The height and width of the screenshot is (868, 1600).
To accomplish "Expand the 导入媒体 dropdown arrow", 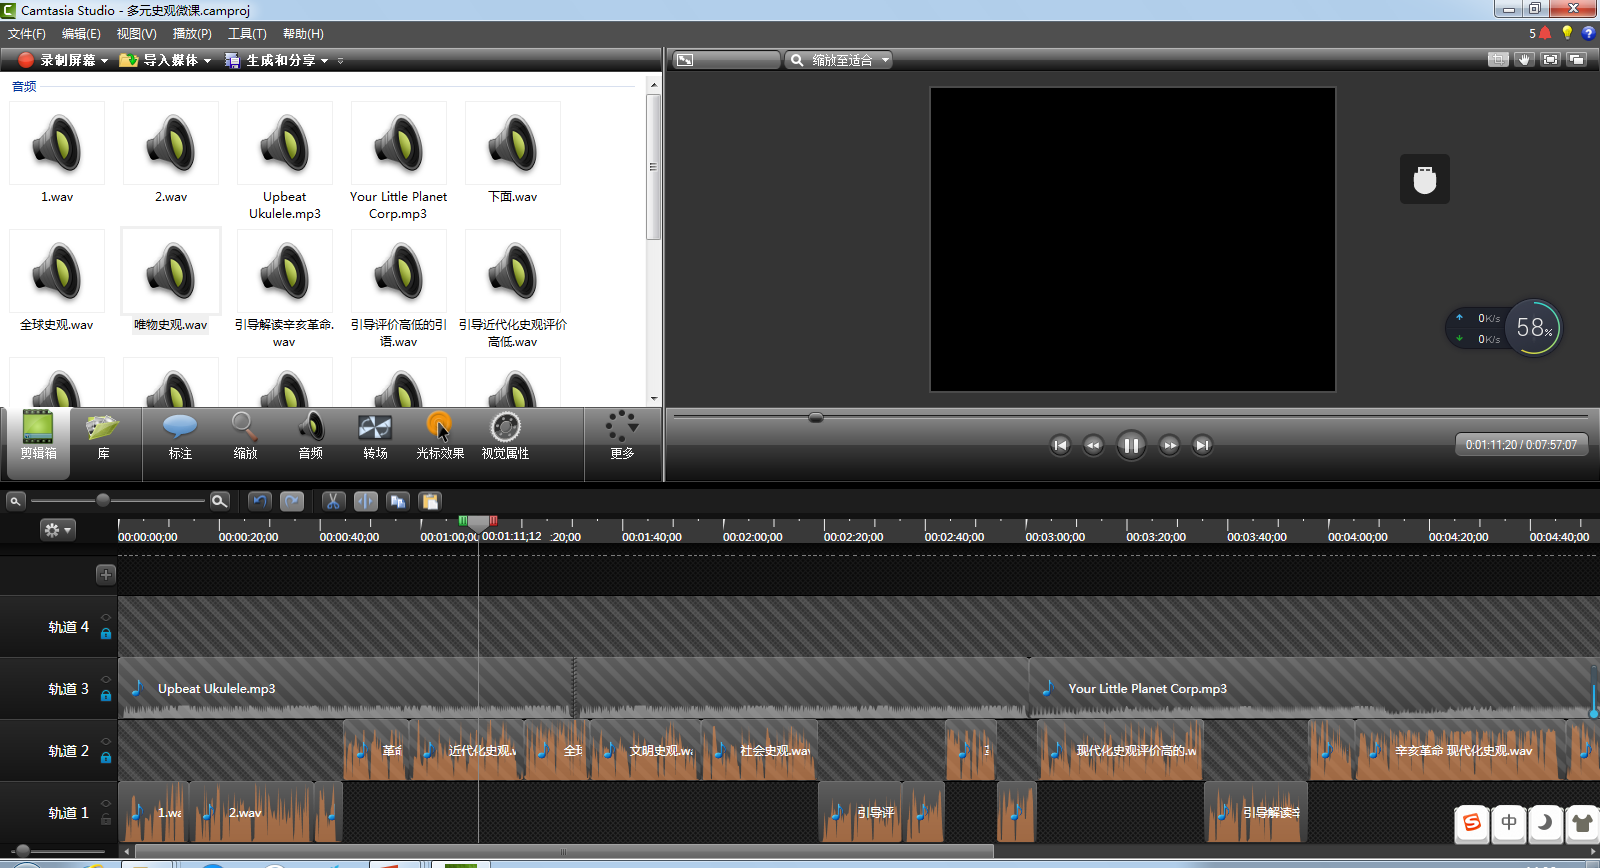I will tap(208, 61).
